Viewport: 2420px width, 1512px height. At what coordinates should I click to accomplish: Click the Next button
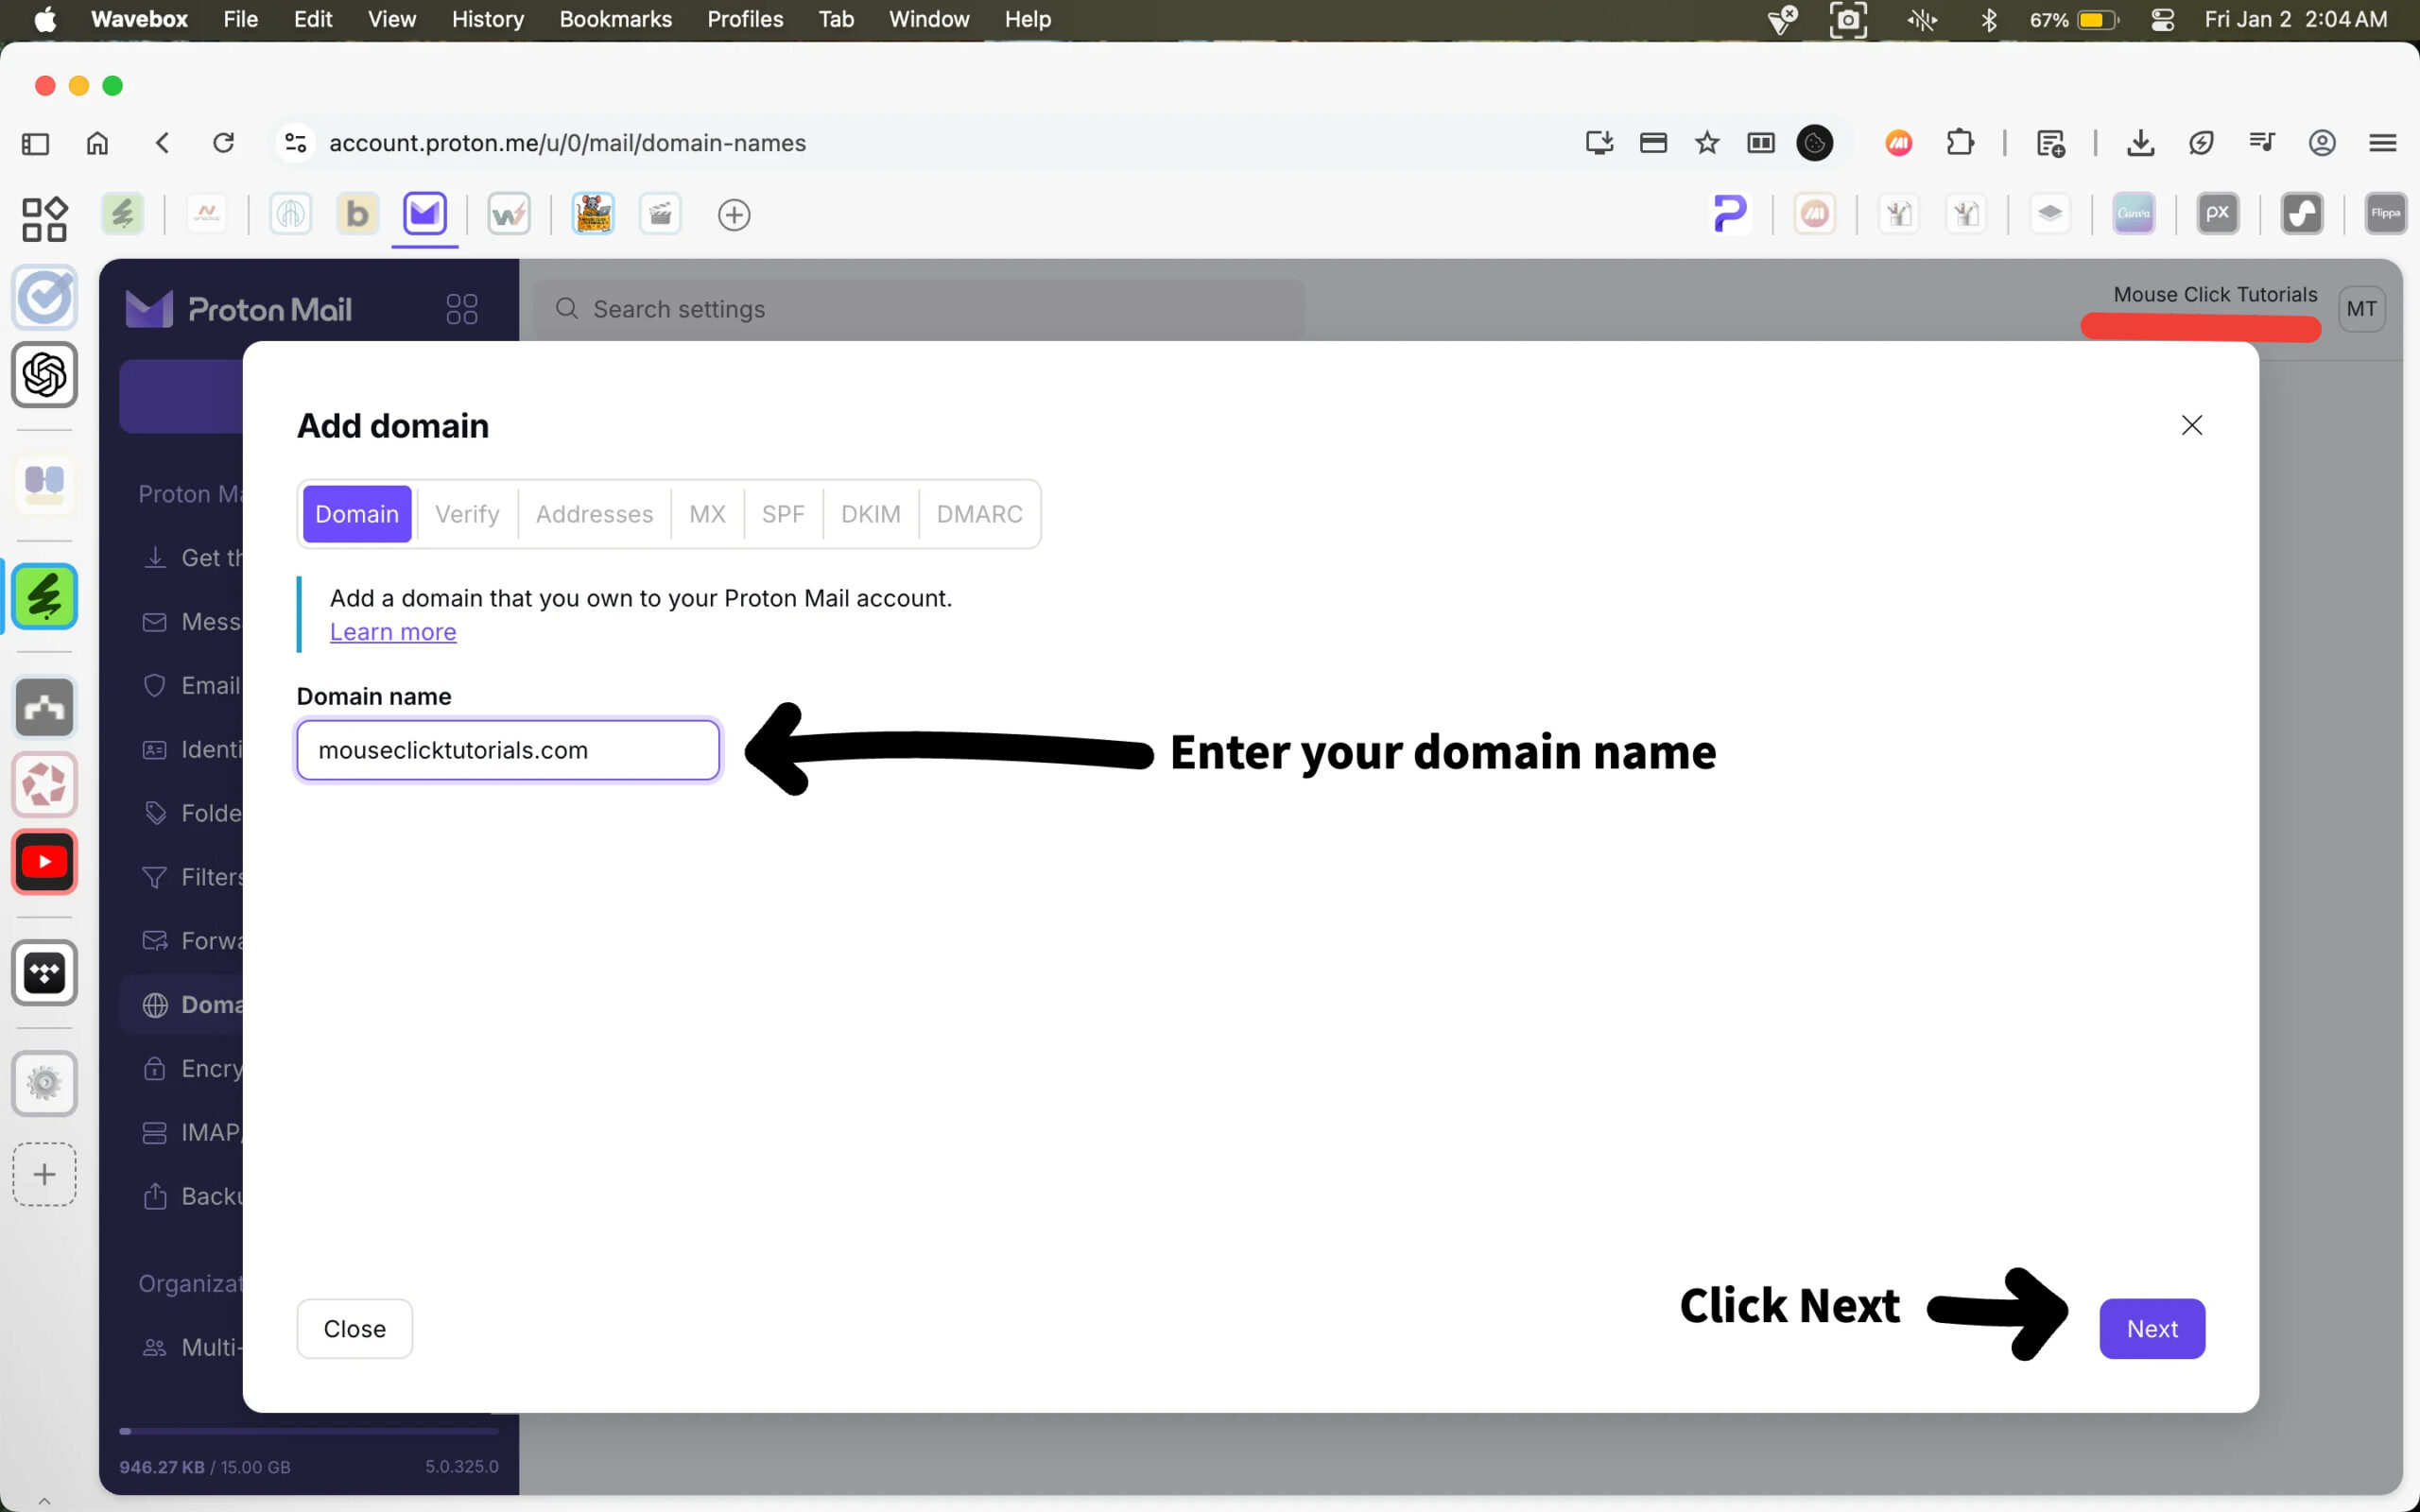pos(2151,1328)
